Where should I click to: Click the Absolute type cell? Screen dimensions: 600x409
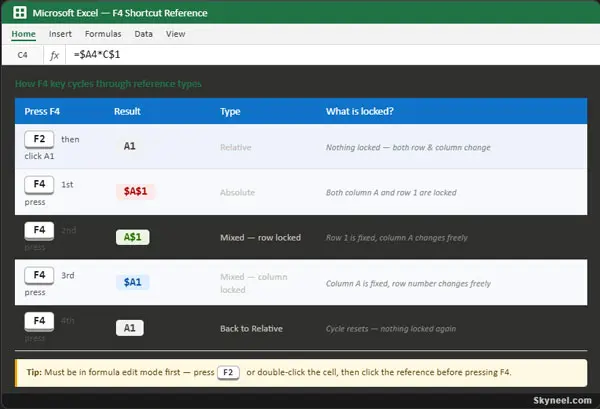(237, 192)
